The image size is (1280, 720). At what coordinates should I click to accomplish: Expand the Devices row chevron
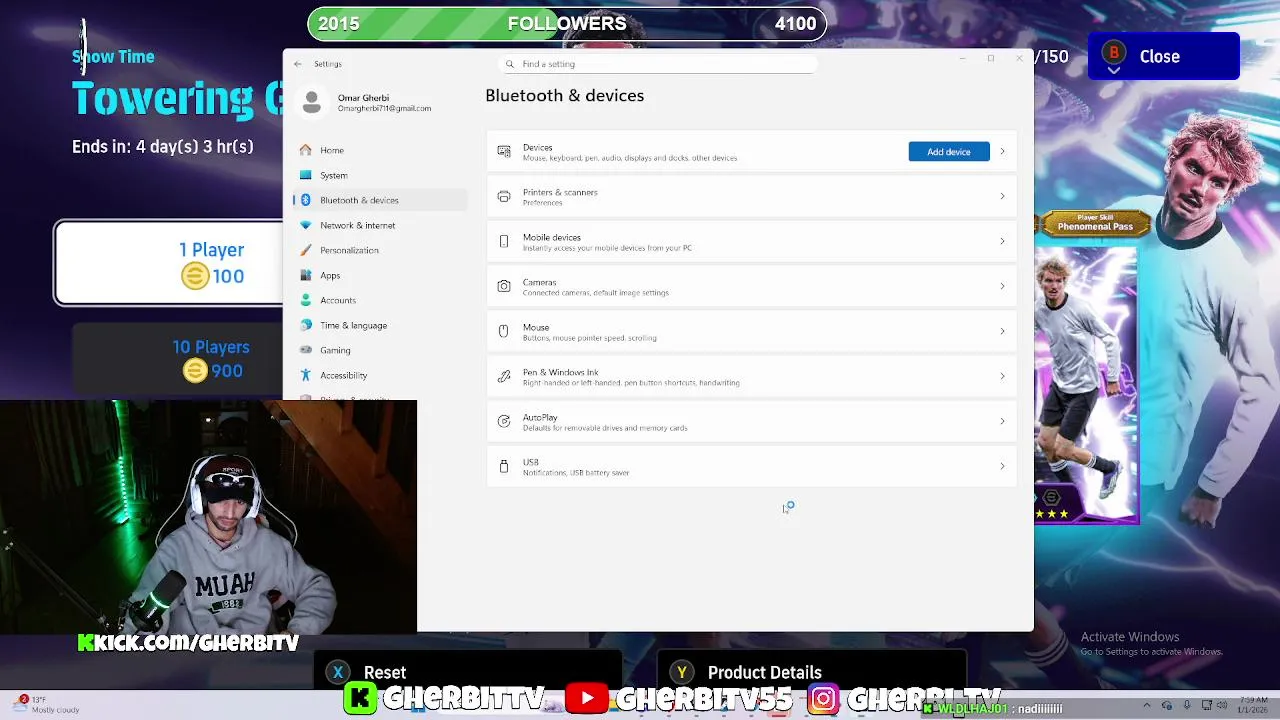[1002, 152]
